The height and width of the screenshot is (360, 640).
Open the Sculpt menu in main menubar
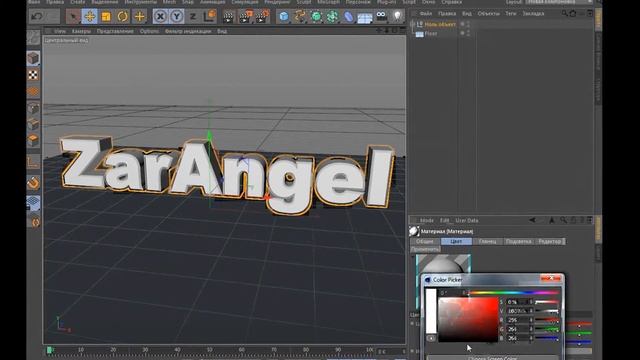[x=304, y=2]
